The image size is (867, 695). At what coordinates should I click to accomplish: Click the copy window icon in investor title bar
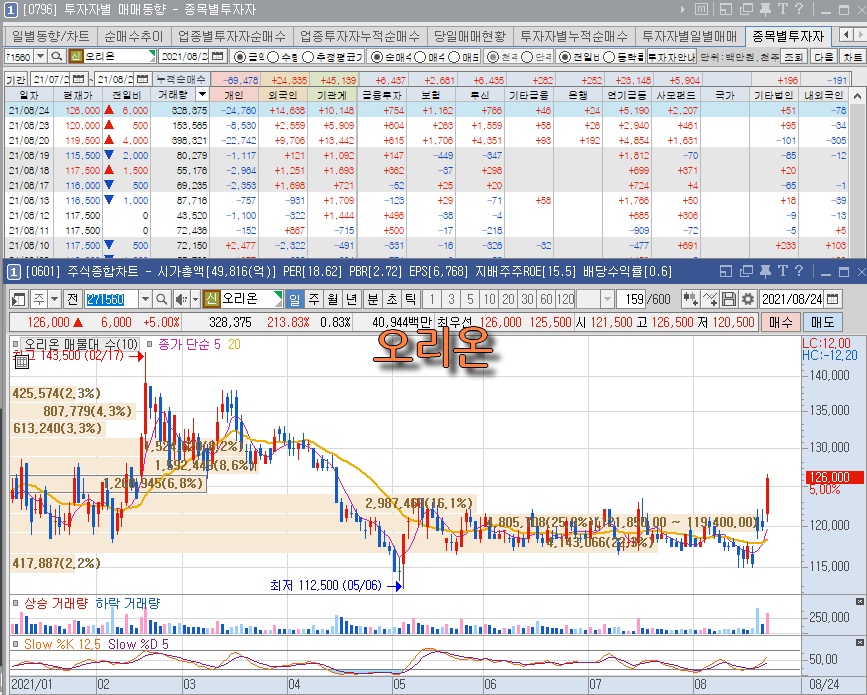[746, 9]
